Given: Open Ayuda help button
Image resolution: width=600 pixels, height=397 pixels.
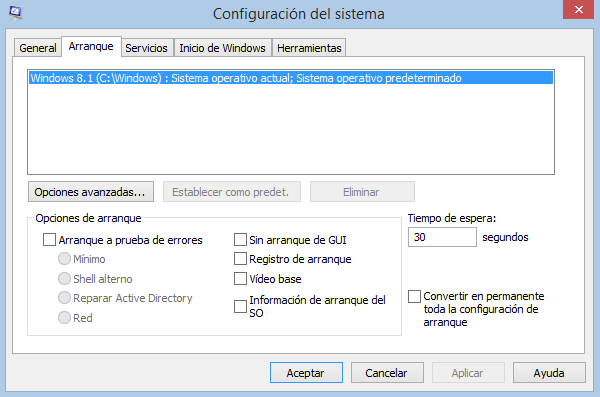Looking at the screenshot, I should pos(549,372).
